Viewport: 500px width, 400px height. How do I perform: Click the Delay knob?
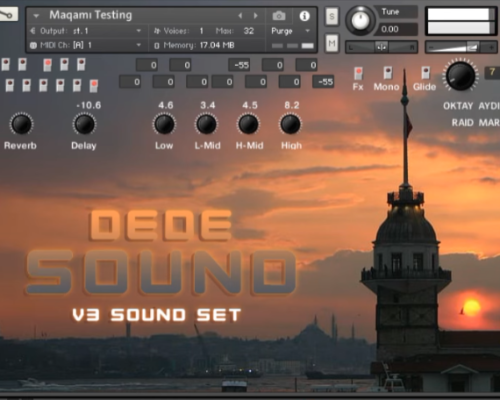[x=84, y=124]
